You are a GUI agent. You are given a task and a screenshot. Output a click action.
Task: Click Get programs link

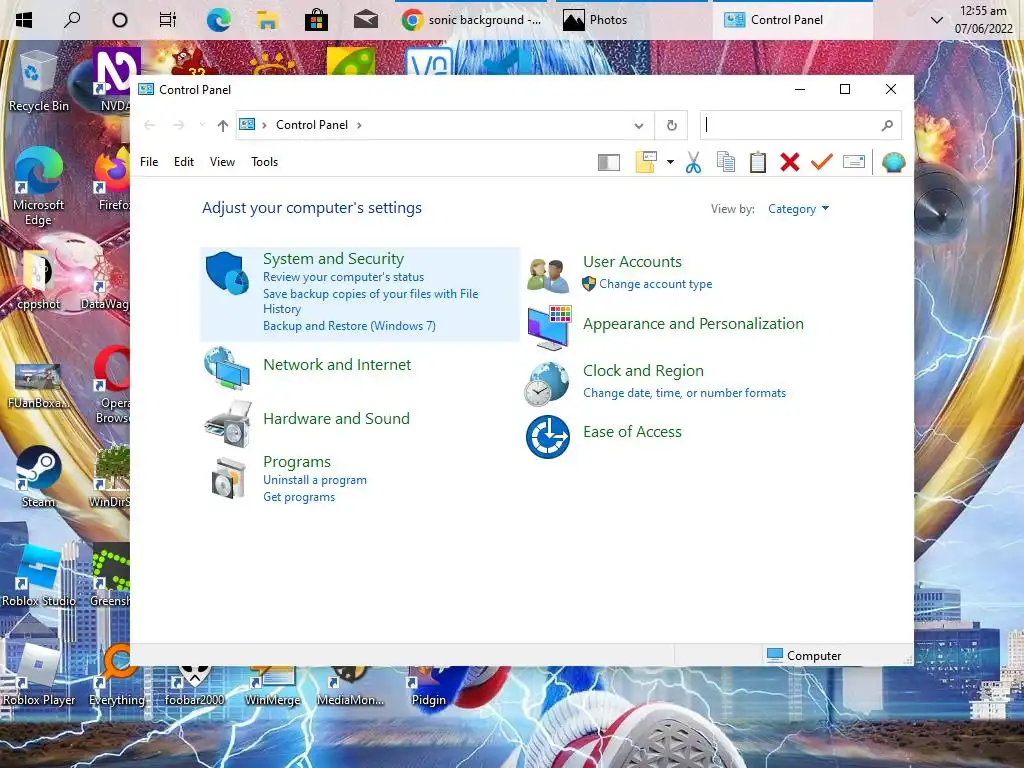299,497
